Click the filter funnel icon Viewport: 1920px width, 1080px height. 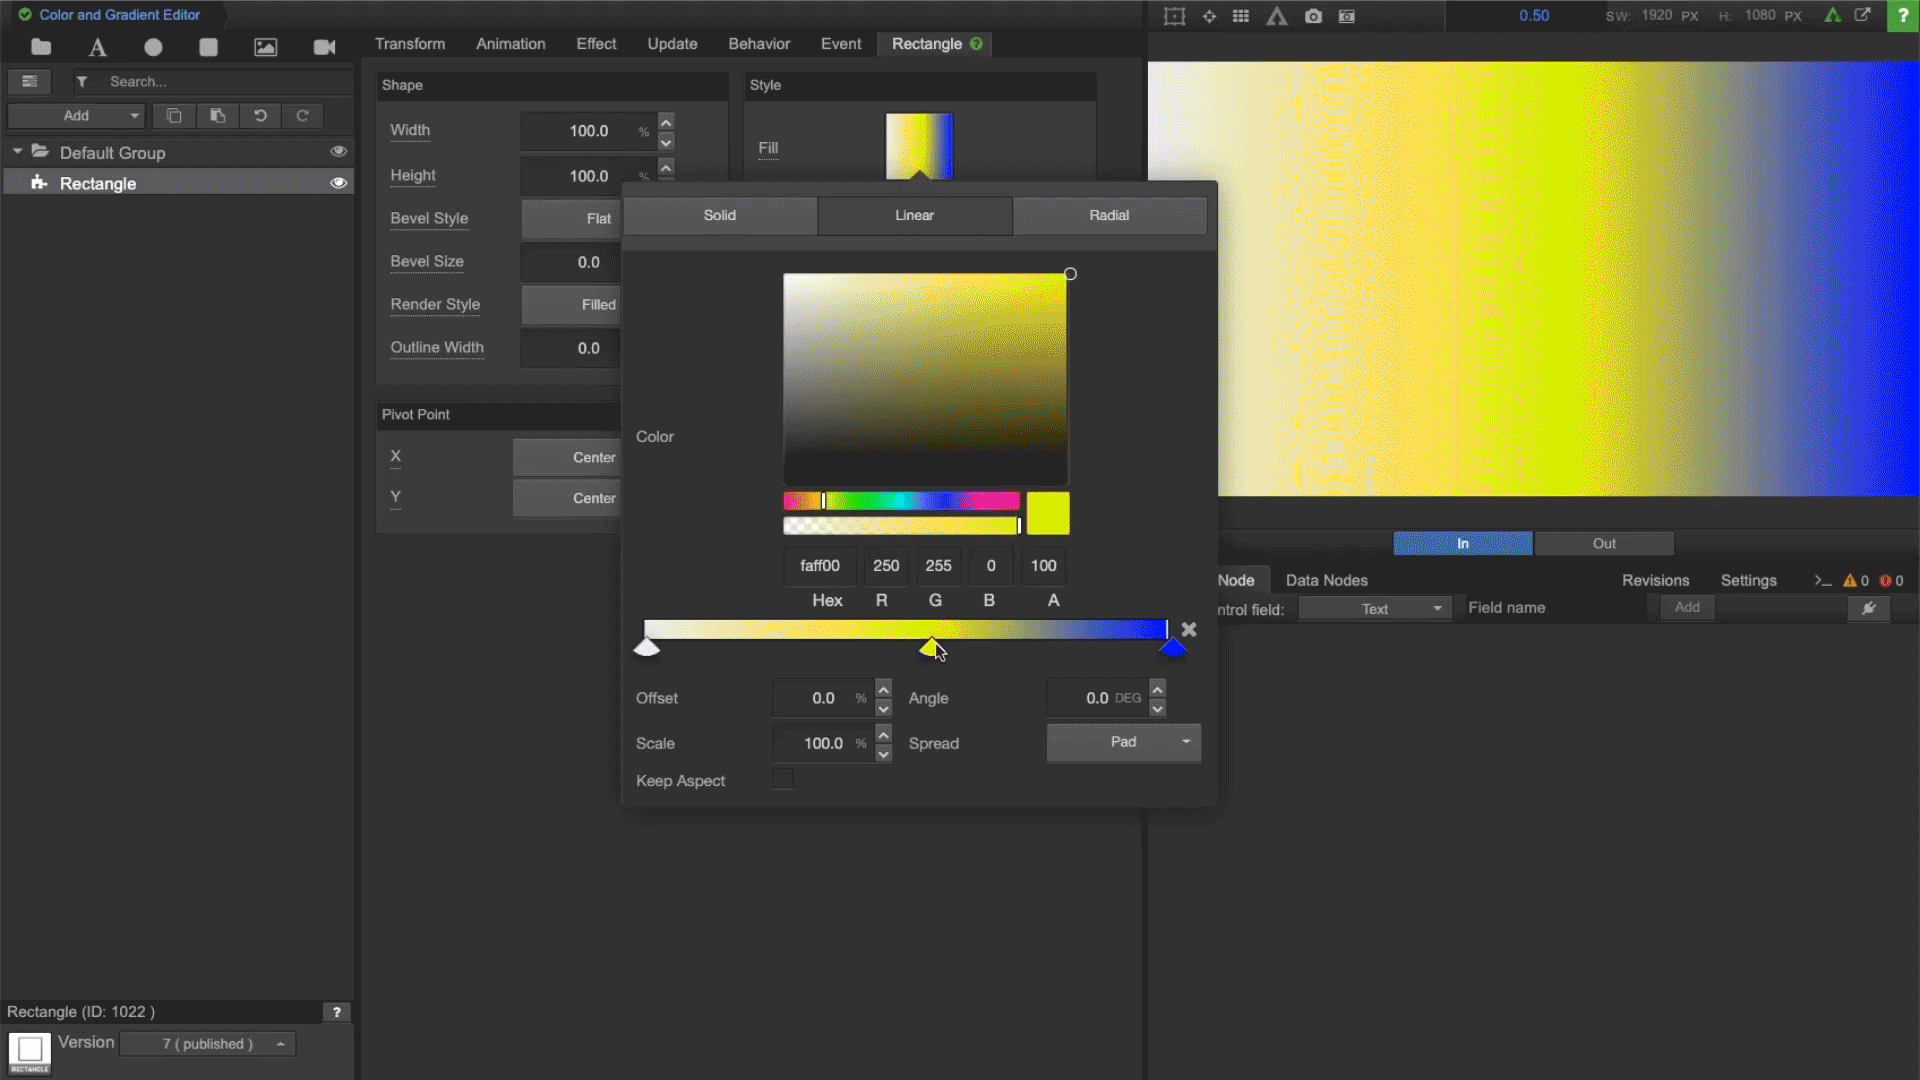click(82, 82)
